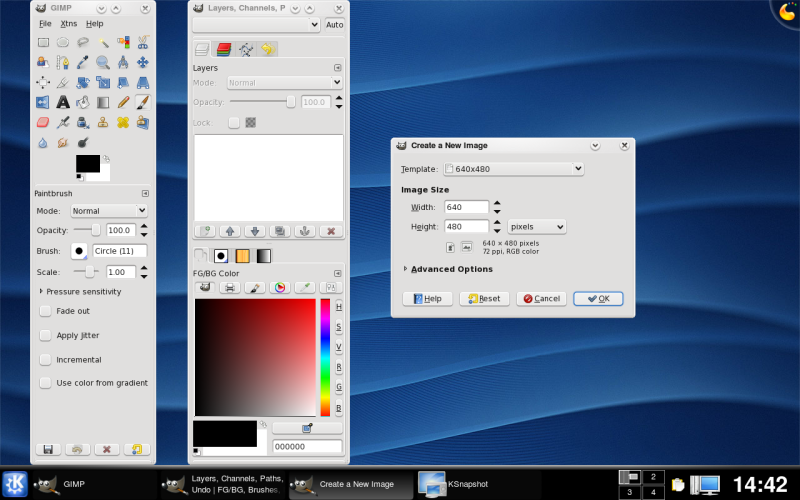Click Cancel in Create a New Image

[541, 298]
